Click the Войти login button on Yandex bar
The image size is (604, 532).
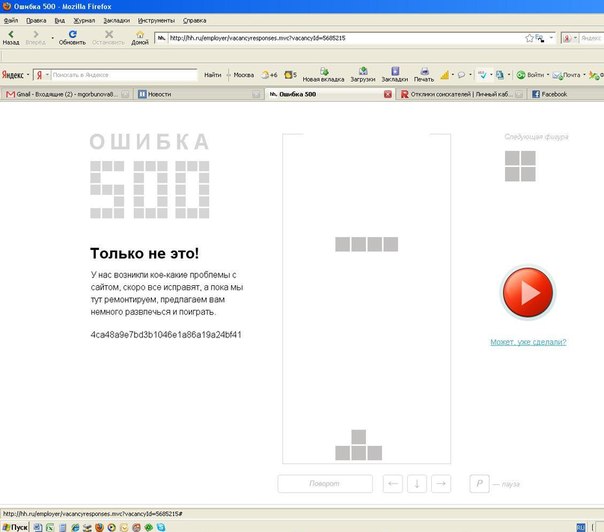coord(530,75)
